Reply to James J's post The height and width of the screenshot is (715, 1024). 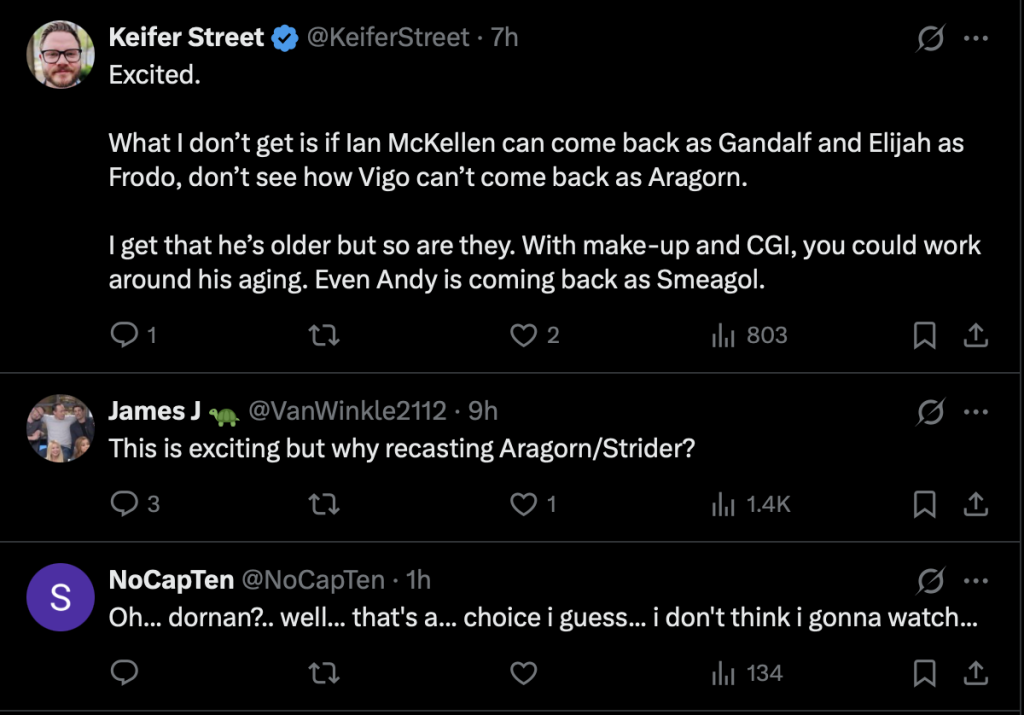point(124,505)
